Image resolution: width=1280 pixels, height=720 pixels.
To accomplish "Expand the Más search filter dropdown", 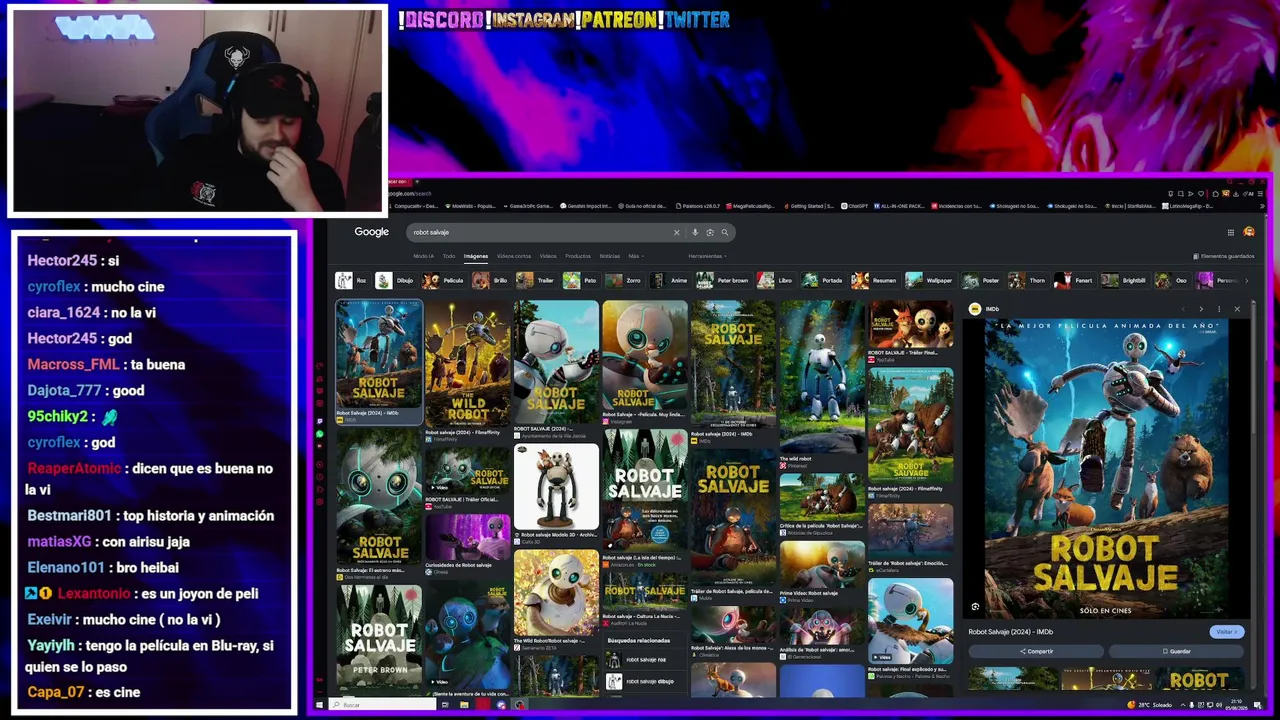I will tap(636, 256).
